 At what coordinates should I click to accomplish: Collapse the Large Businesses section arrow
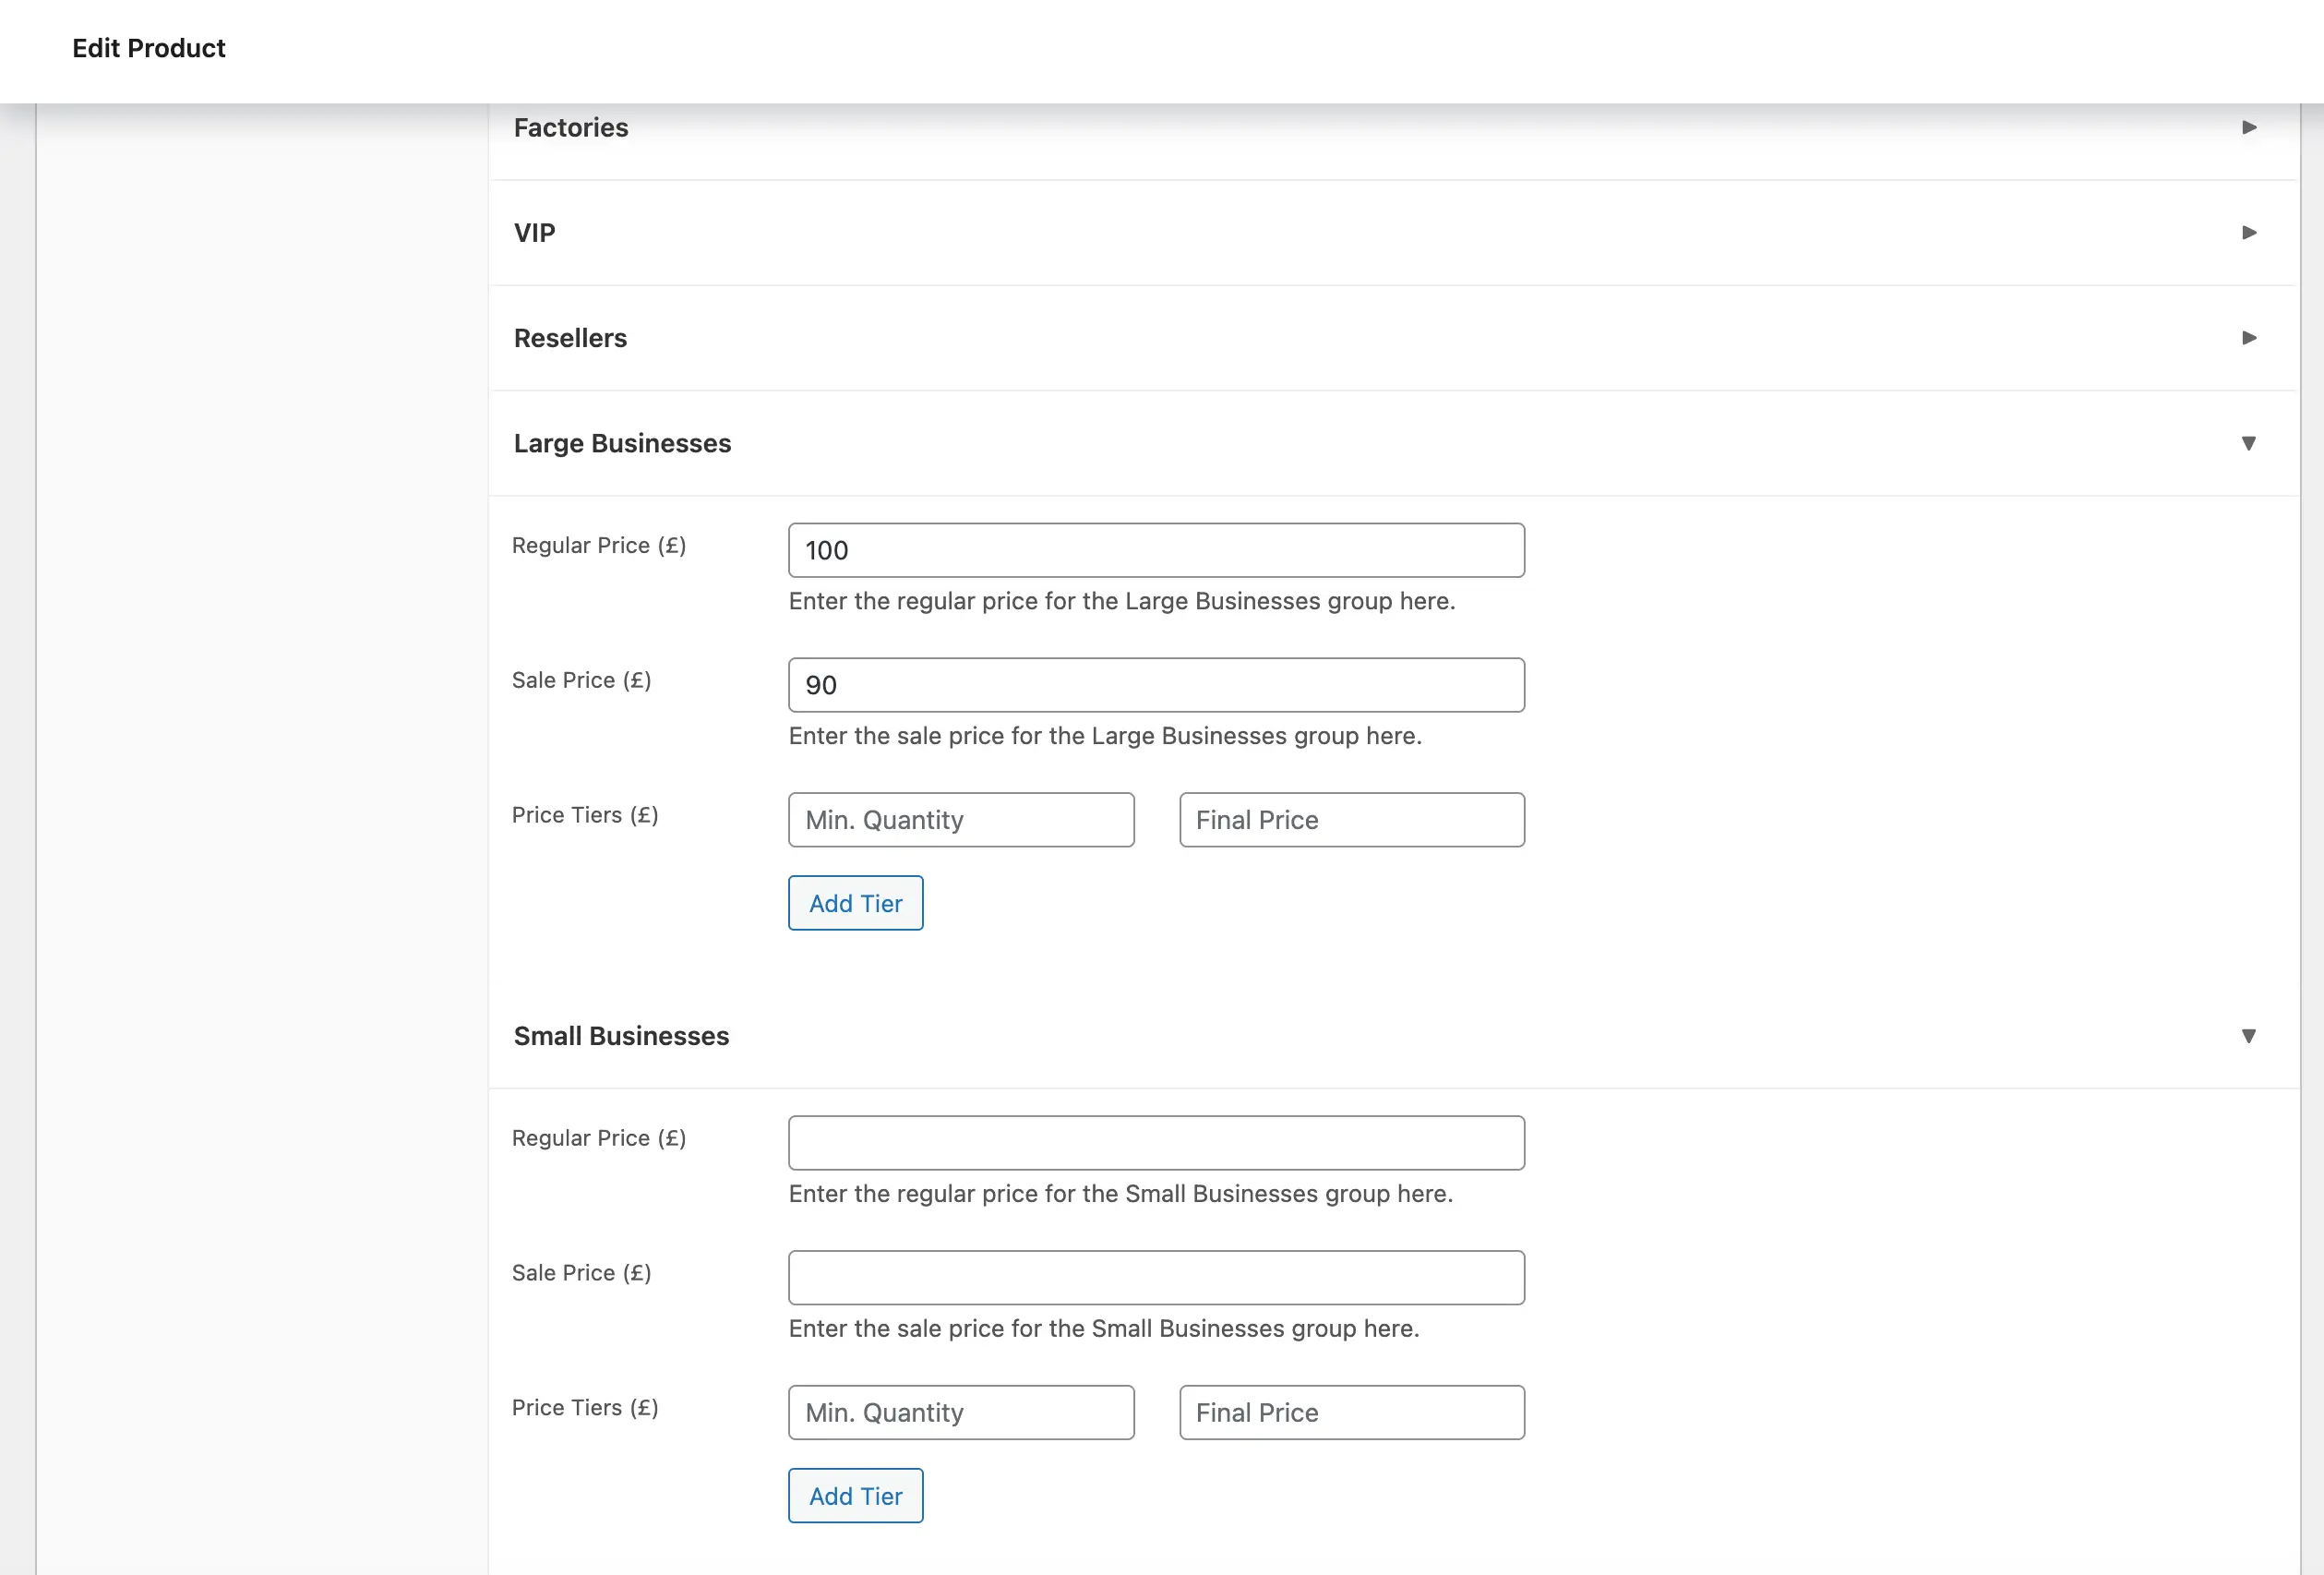(x=2249, y=443)
